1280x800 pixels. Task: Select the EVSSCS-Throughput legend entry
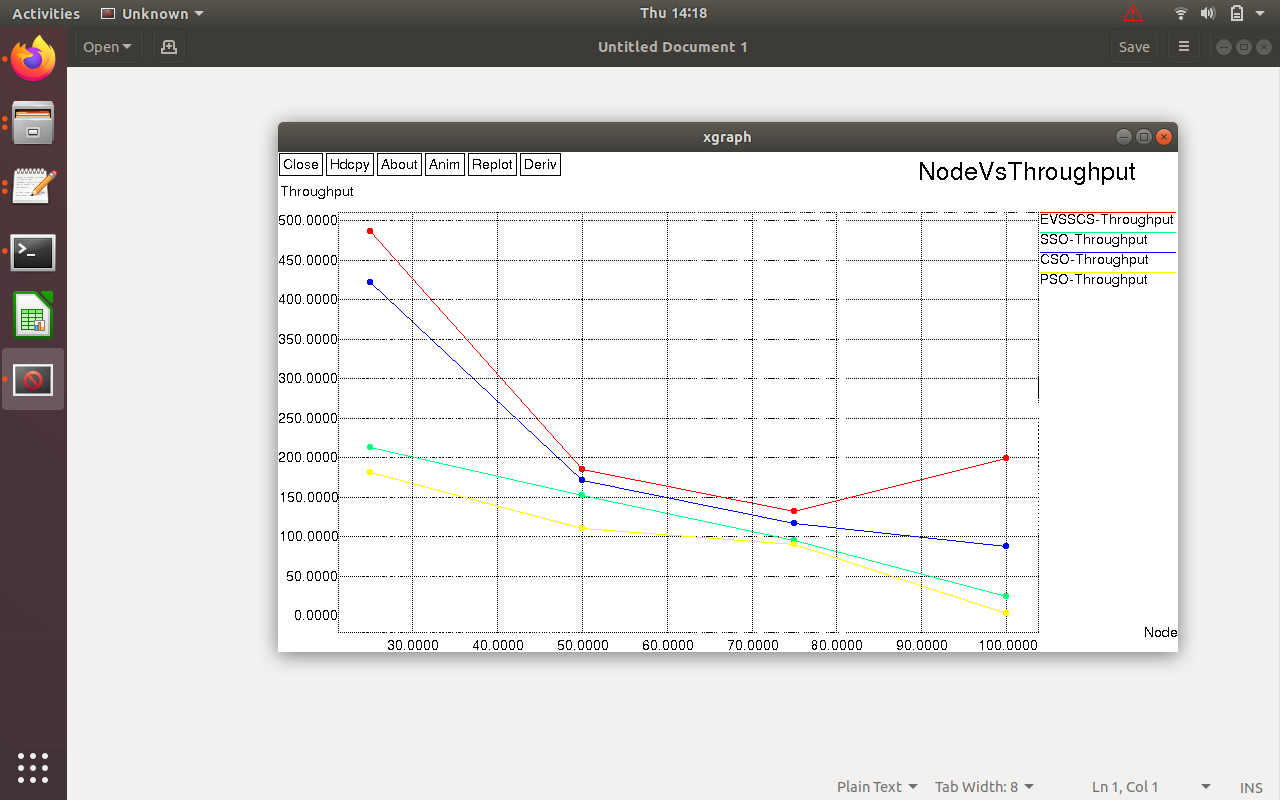pyautogui.click(x=1107, y=220)
